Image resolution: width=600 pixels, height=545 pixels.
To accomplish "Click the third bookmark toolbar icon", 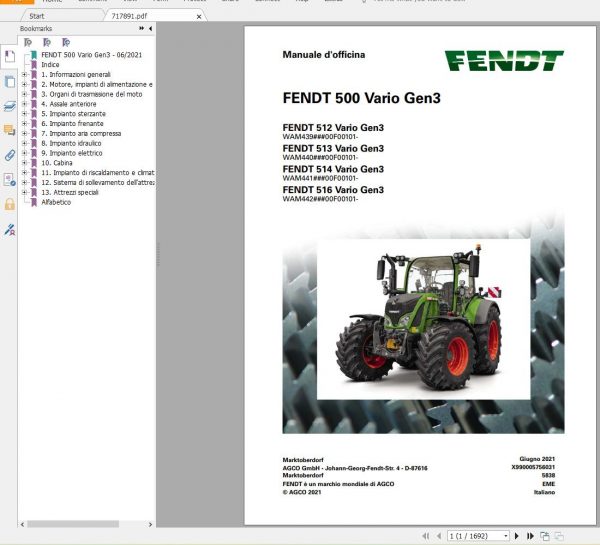I will click(66, 42).
